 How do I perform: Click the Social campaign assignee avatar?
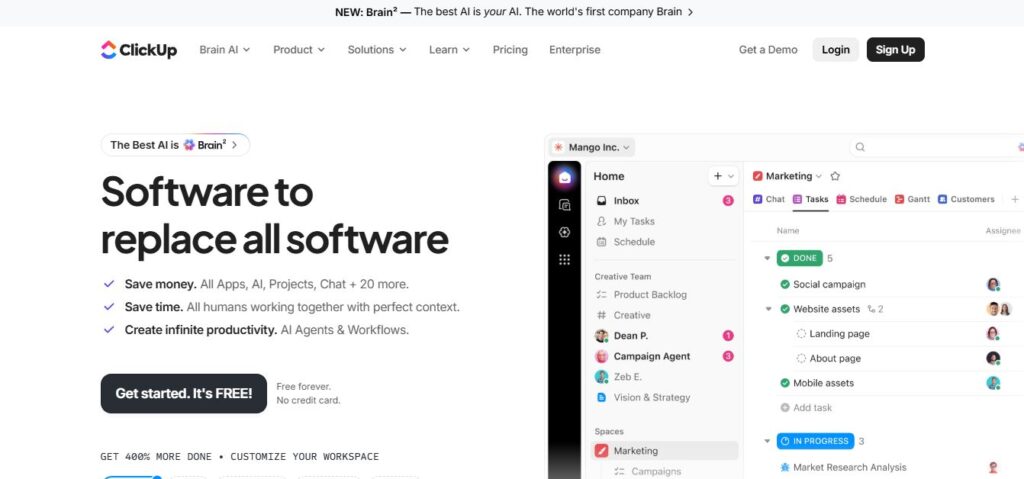click(x=993, y=284)
